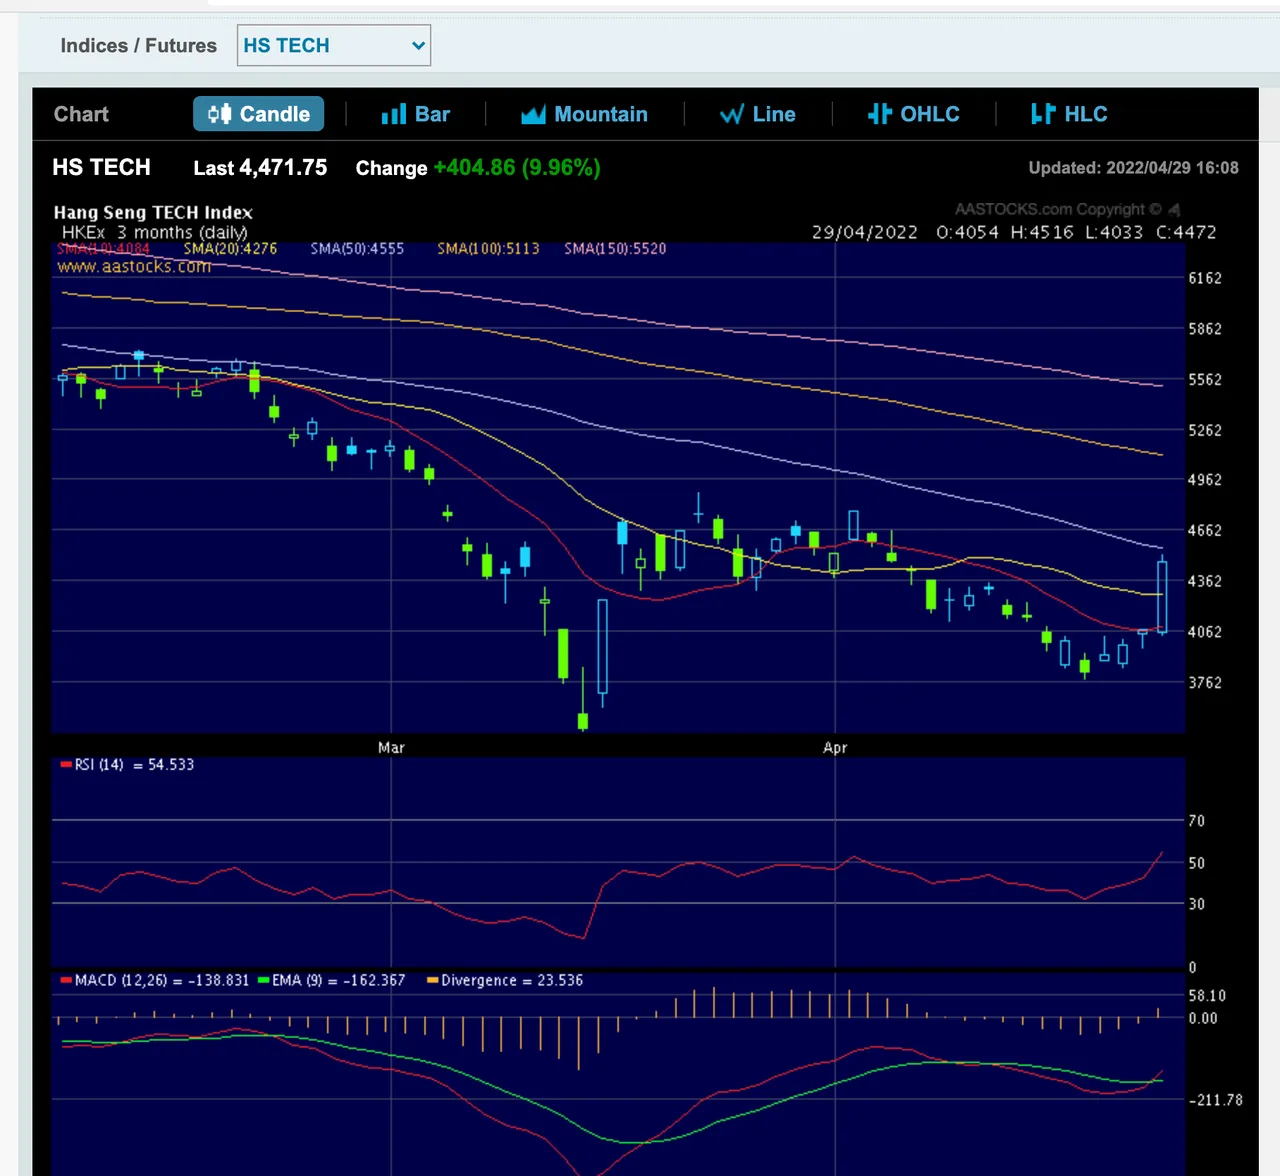
Task: Click the SMA(20):4276 legend label
Action: point(230,248)
